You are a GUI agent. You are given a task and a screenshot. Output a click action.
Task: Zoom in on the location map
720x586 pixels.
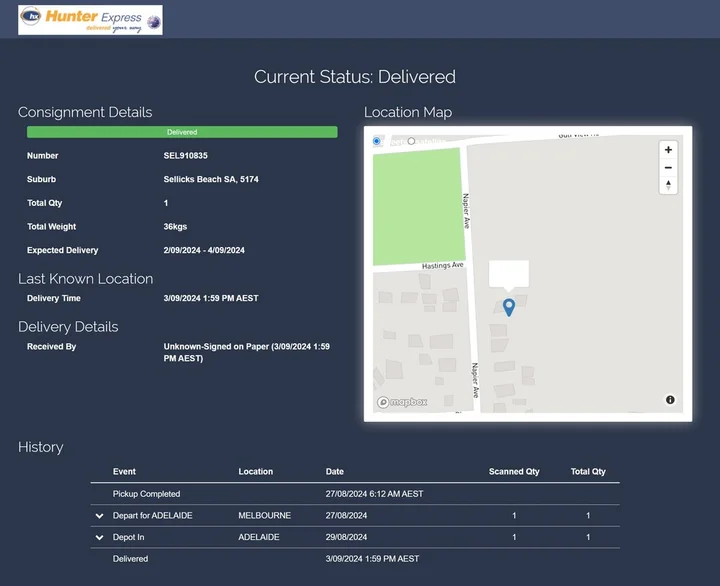click(668, 150)
